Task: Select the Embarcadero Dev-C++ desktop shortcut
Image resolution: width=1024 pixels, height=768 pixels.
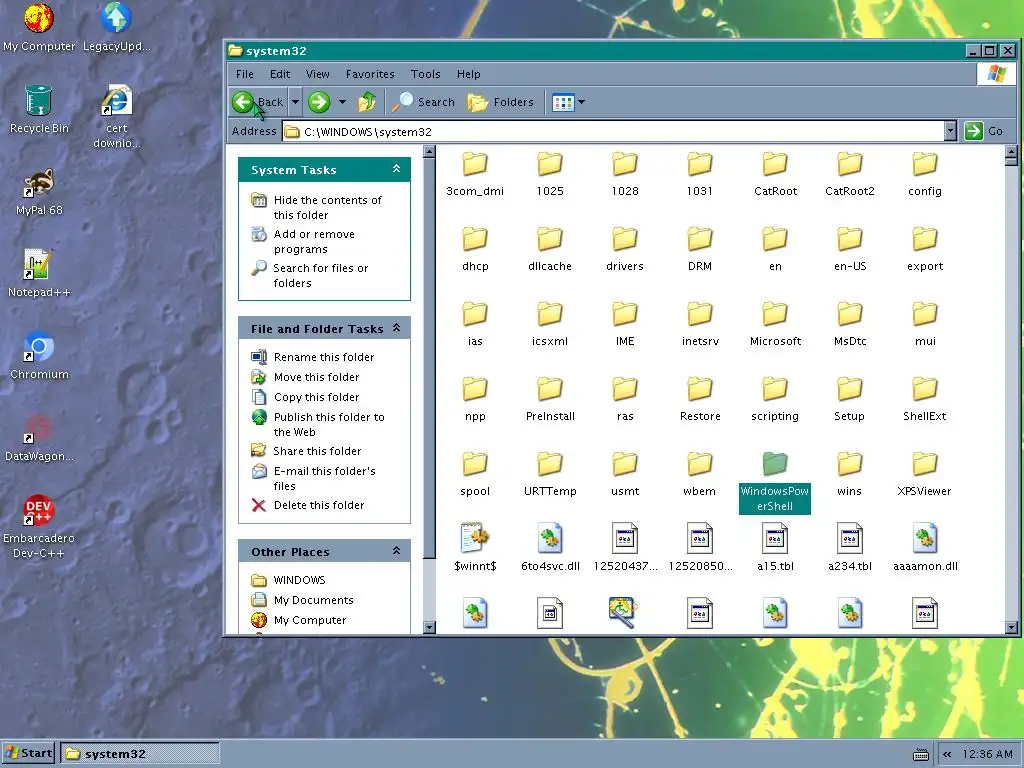Action: tap(39, 526)
